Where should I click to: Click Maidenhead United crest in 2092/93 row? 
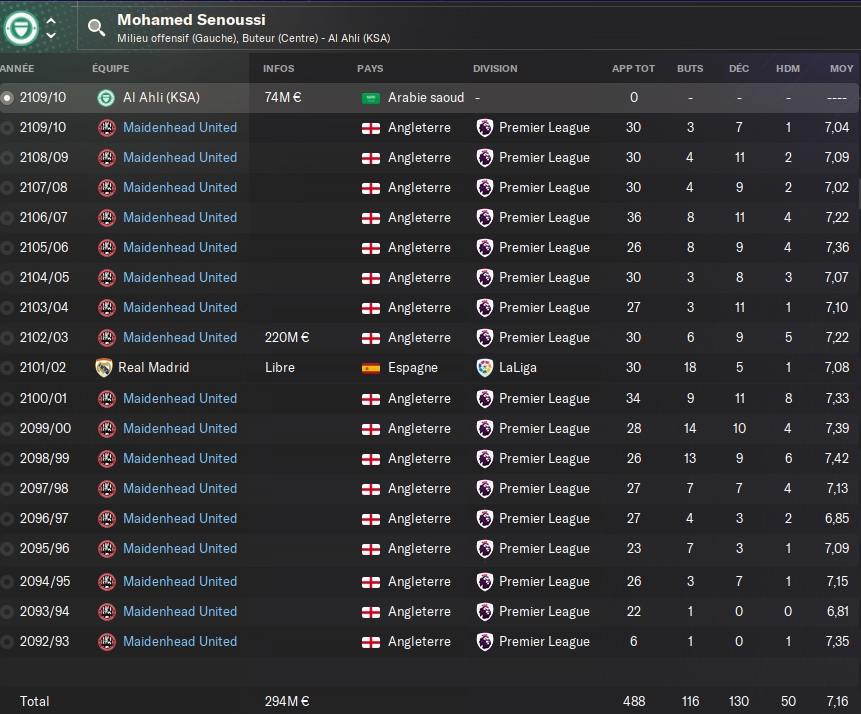[107, 642]
